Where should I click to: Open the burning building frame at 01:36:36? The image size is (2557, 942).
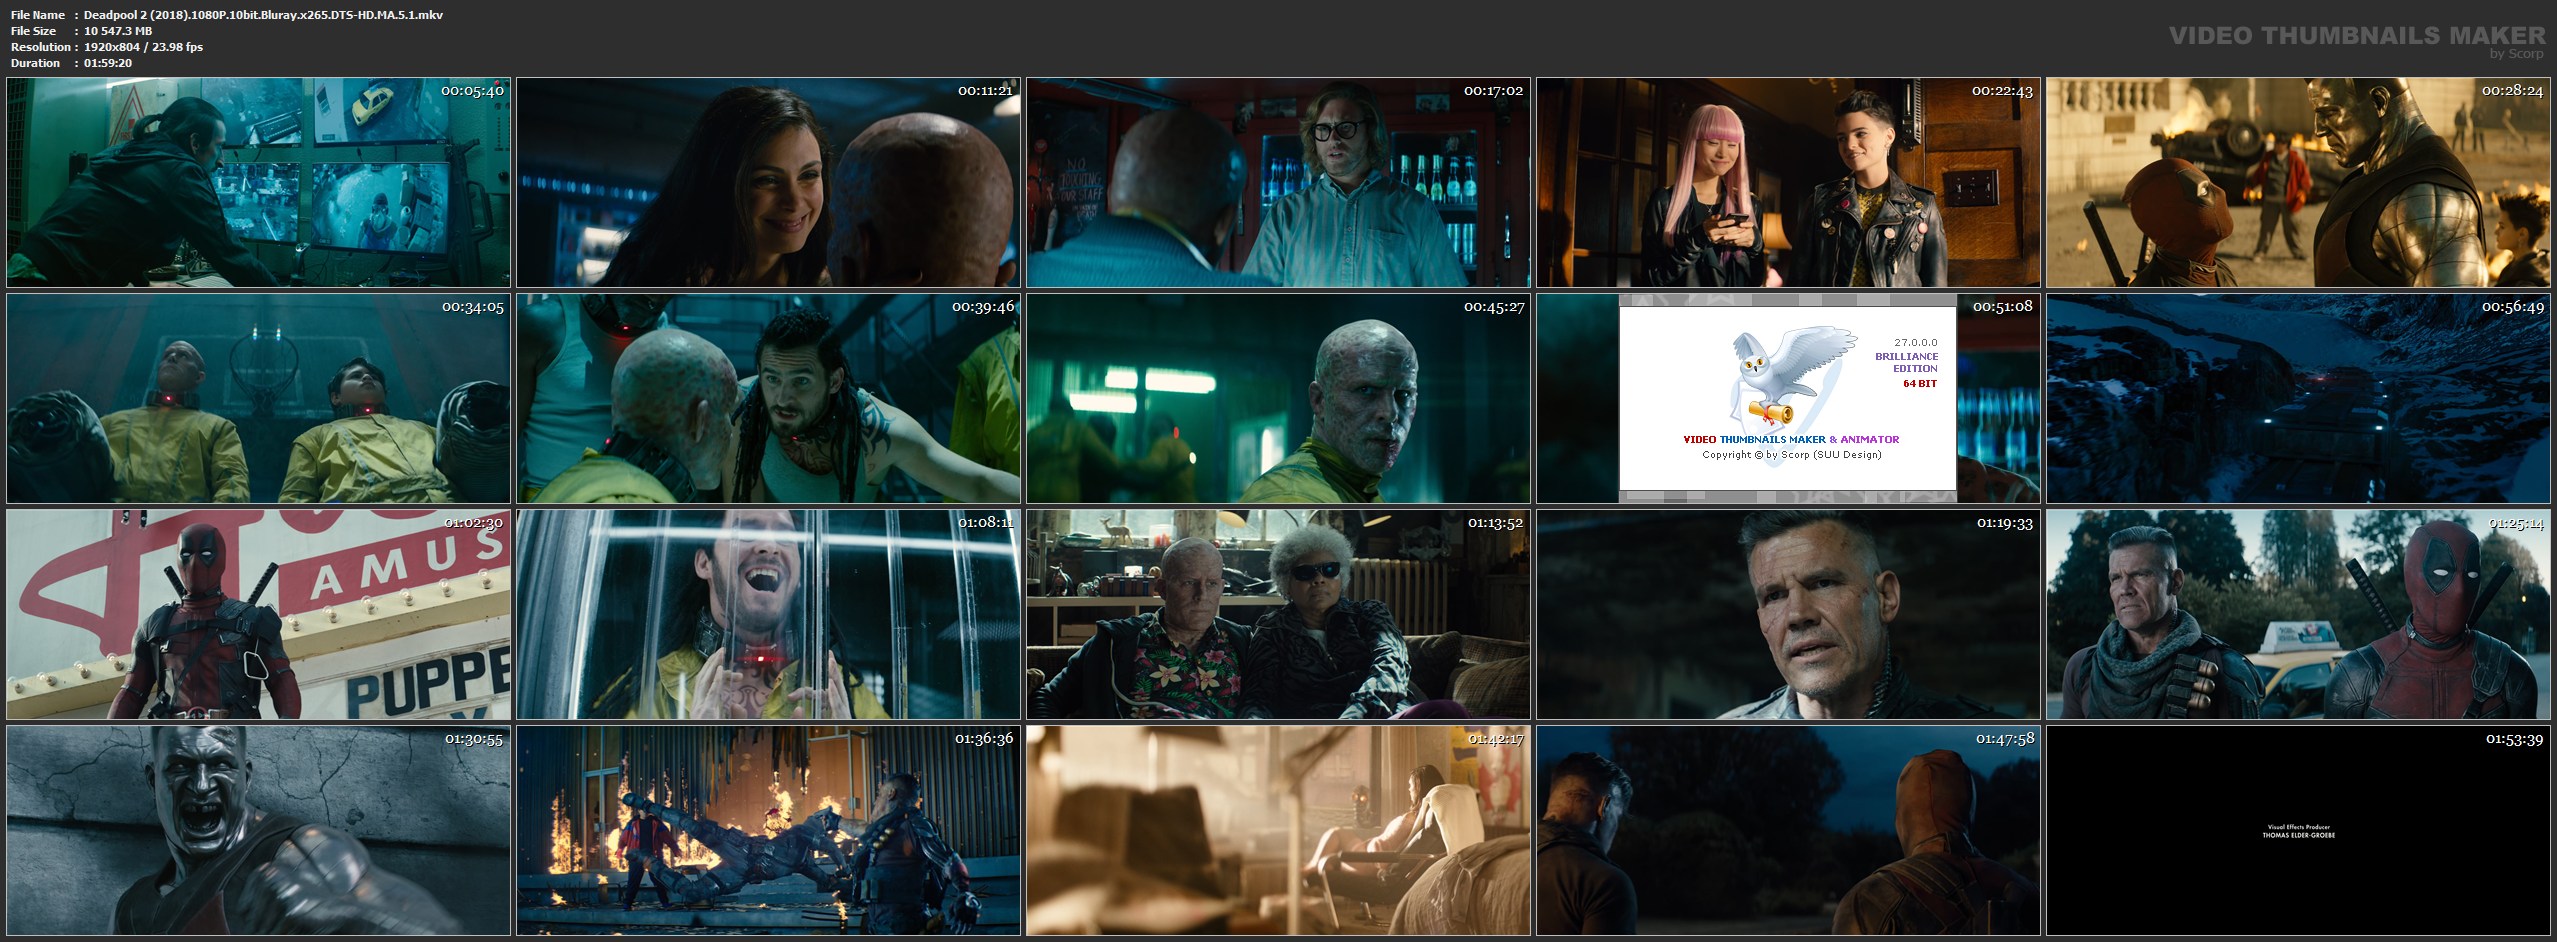[x=768, y=831]
